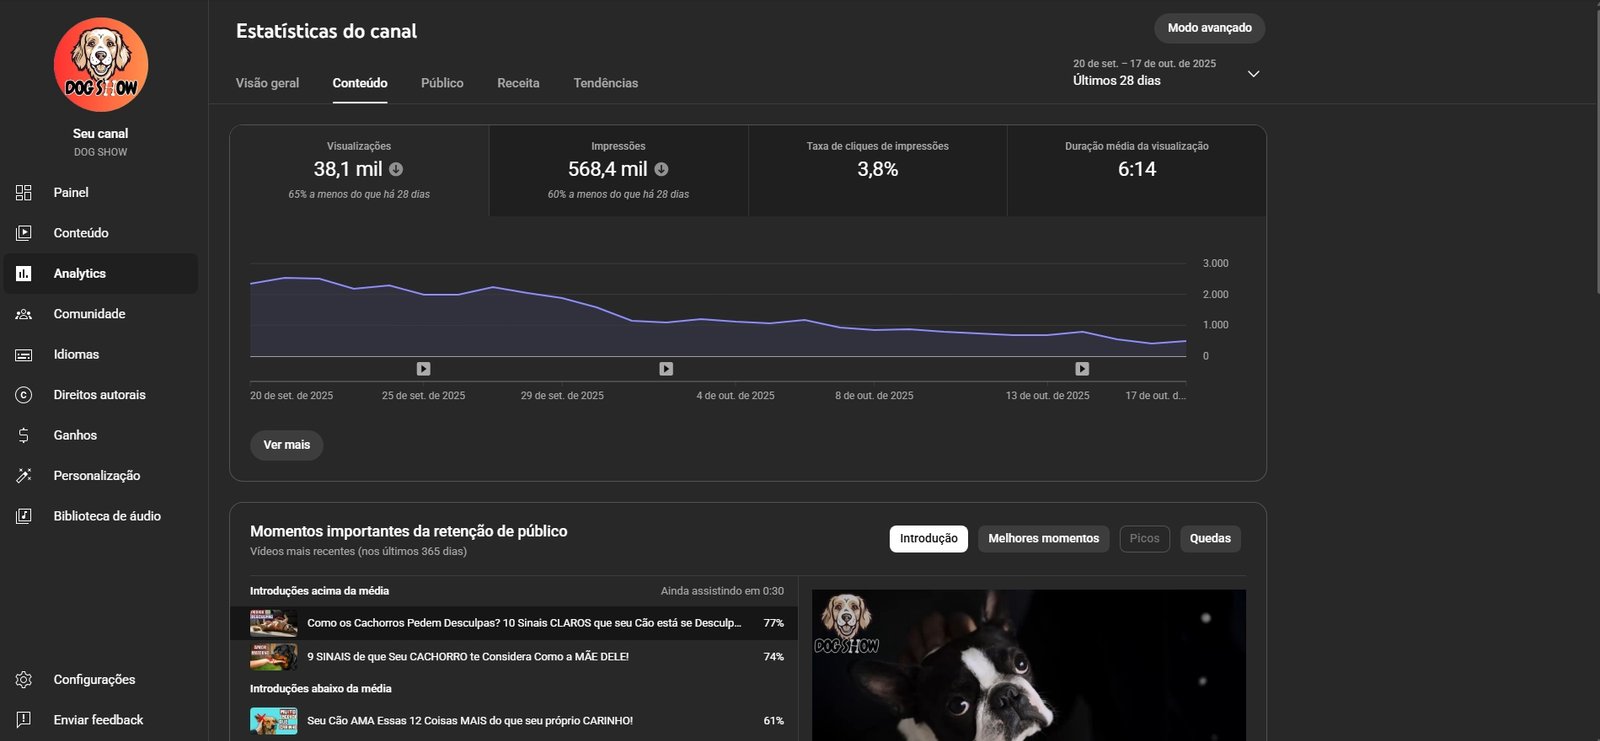Image resolution: width=1600 pixels, height=741 pixels.
Task: Select the Seu Cão AMA Essas 12 Coisas row
Action: [x=514, y=721]
